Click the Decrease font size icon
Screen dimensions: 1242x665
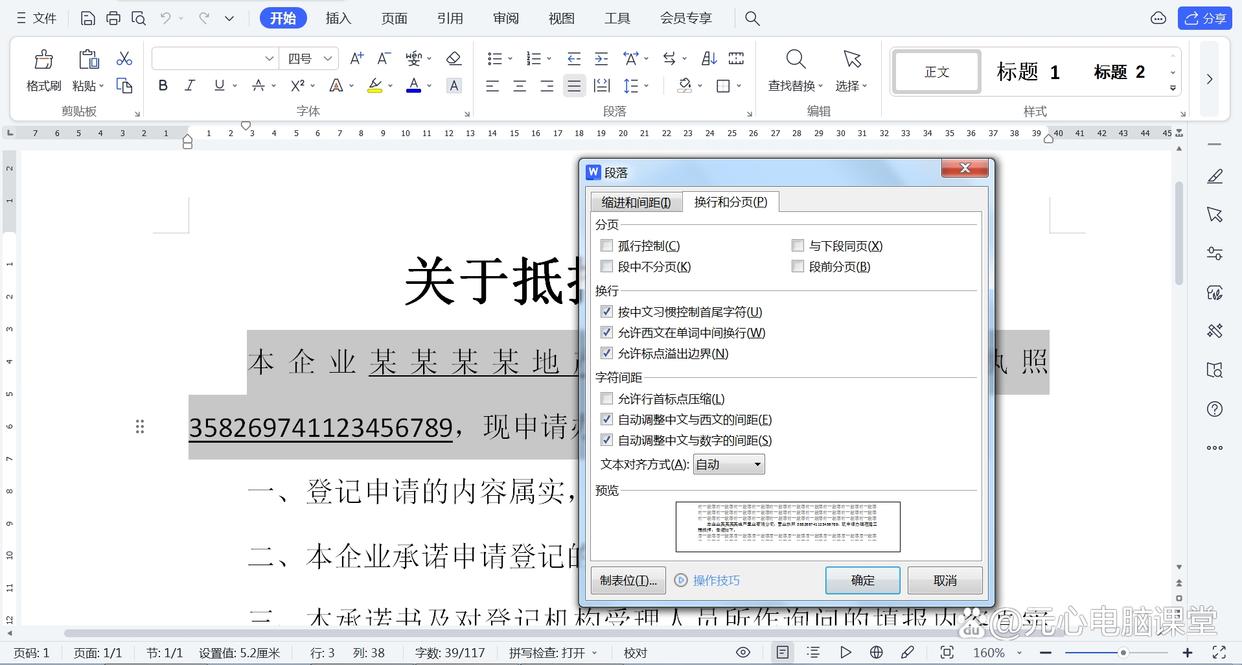(384, 59)
